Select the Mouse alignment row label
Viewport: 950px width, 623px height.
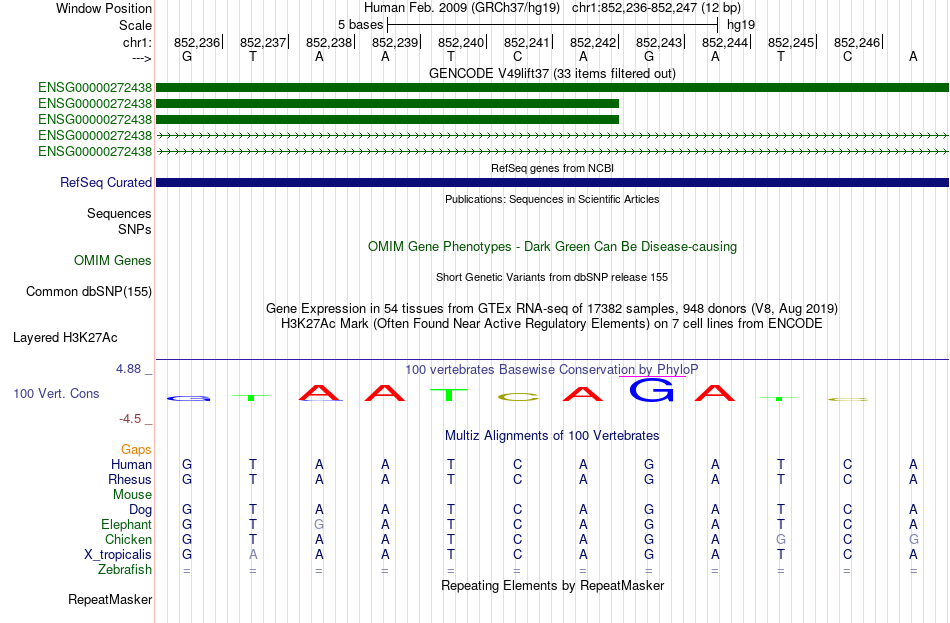click(x=132, y=495)
